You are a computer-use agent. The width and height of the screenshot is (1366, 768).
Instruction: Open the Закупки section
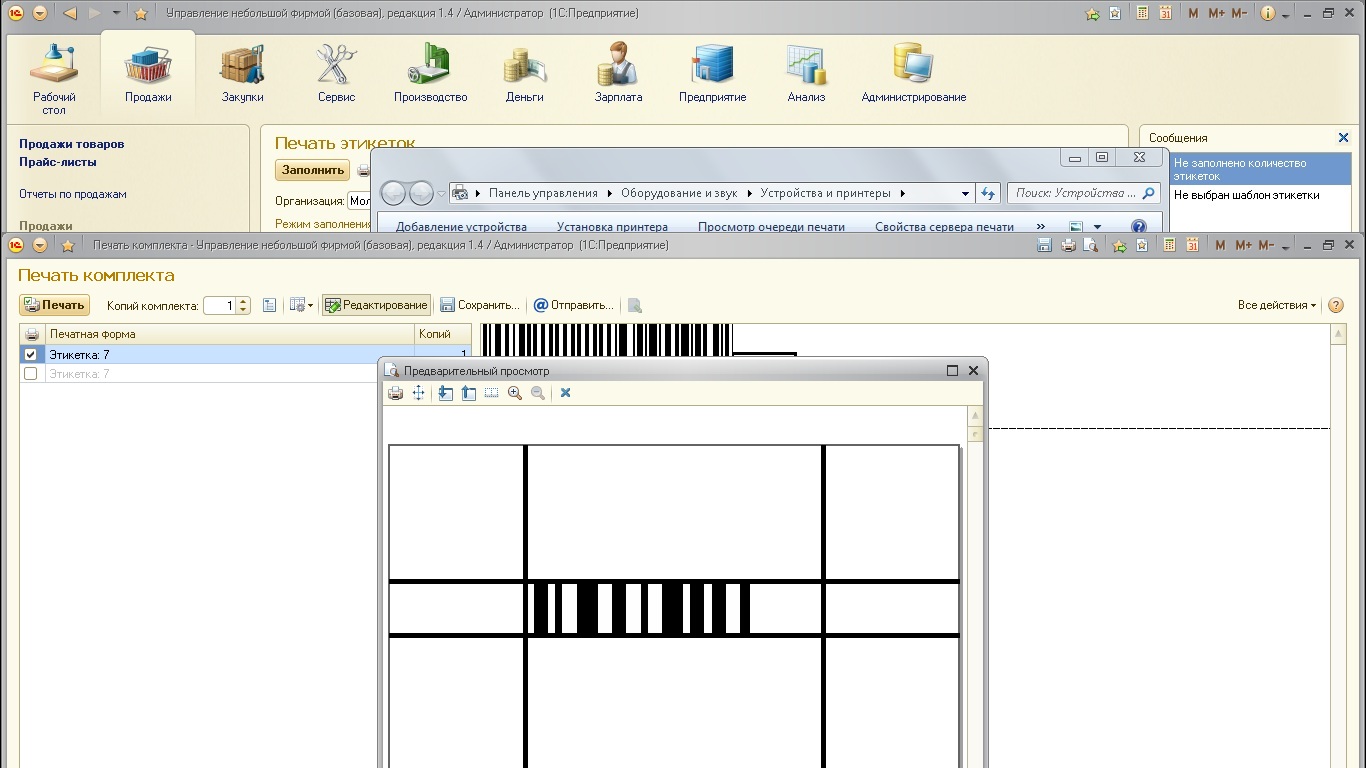[242, 74]
